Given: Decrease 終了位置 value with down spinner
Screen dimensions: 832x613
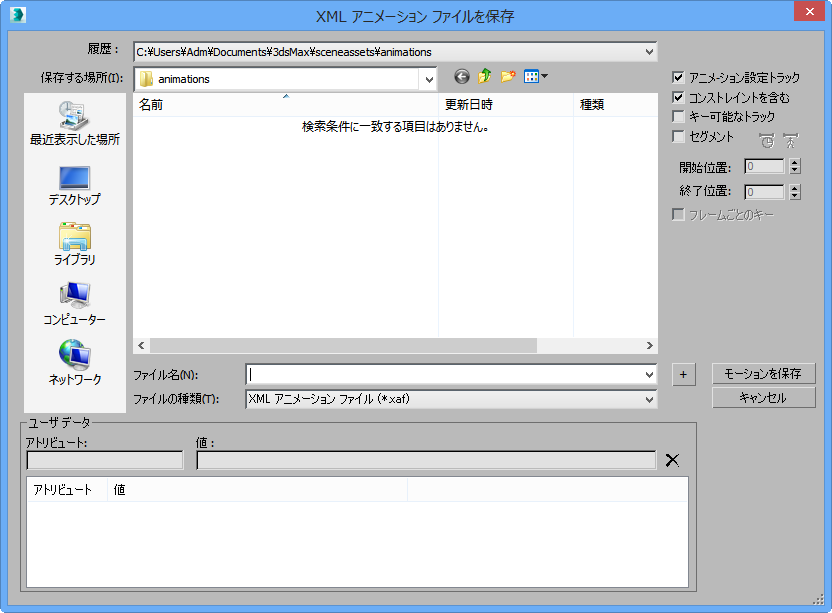Looking at the screenshot, I should (x=794, y=195).
